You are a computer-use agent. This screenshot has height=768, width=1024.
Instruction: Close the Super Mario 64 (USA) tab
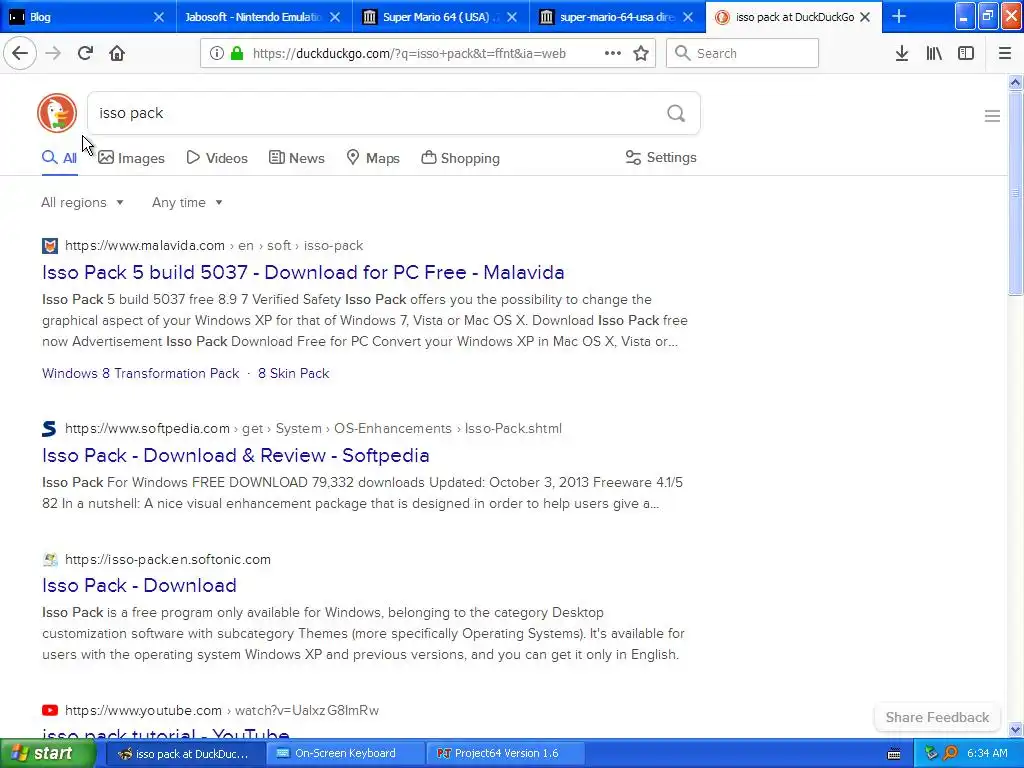(512, 17)
